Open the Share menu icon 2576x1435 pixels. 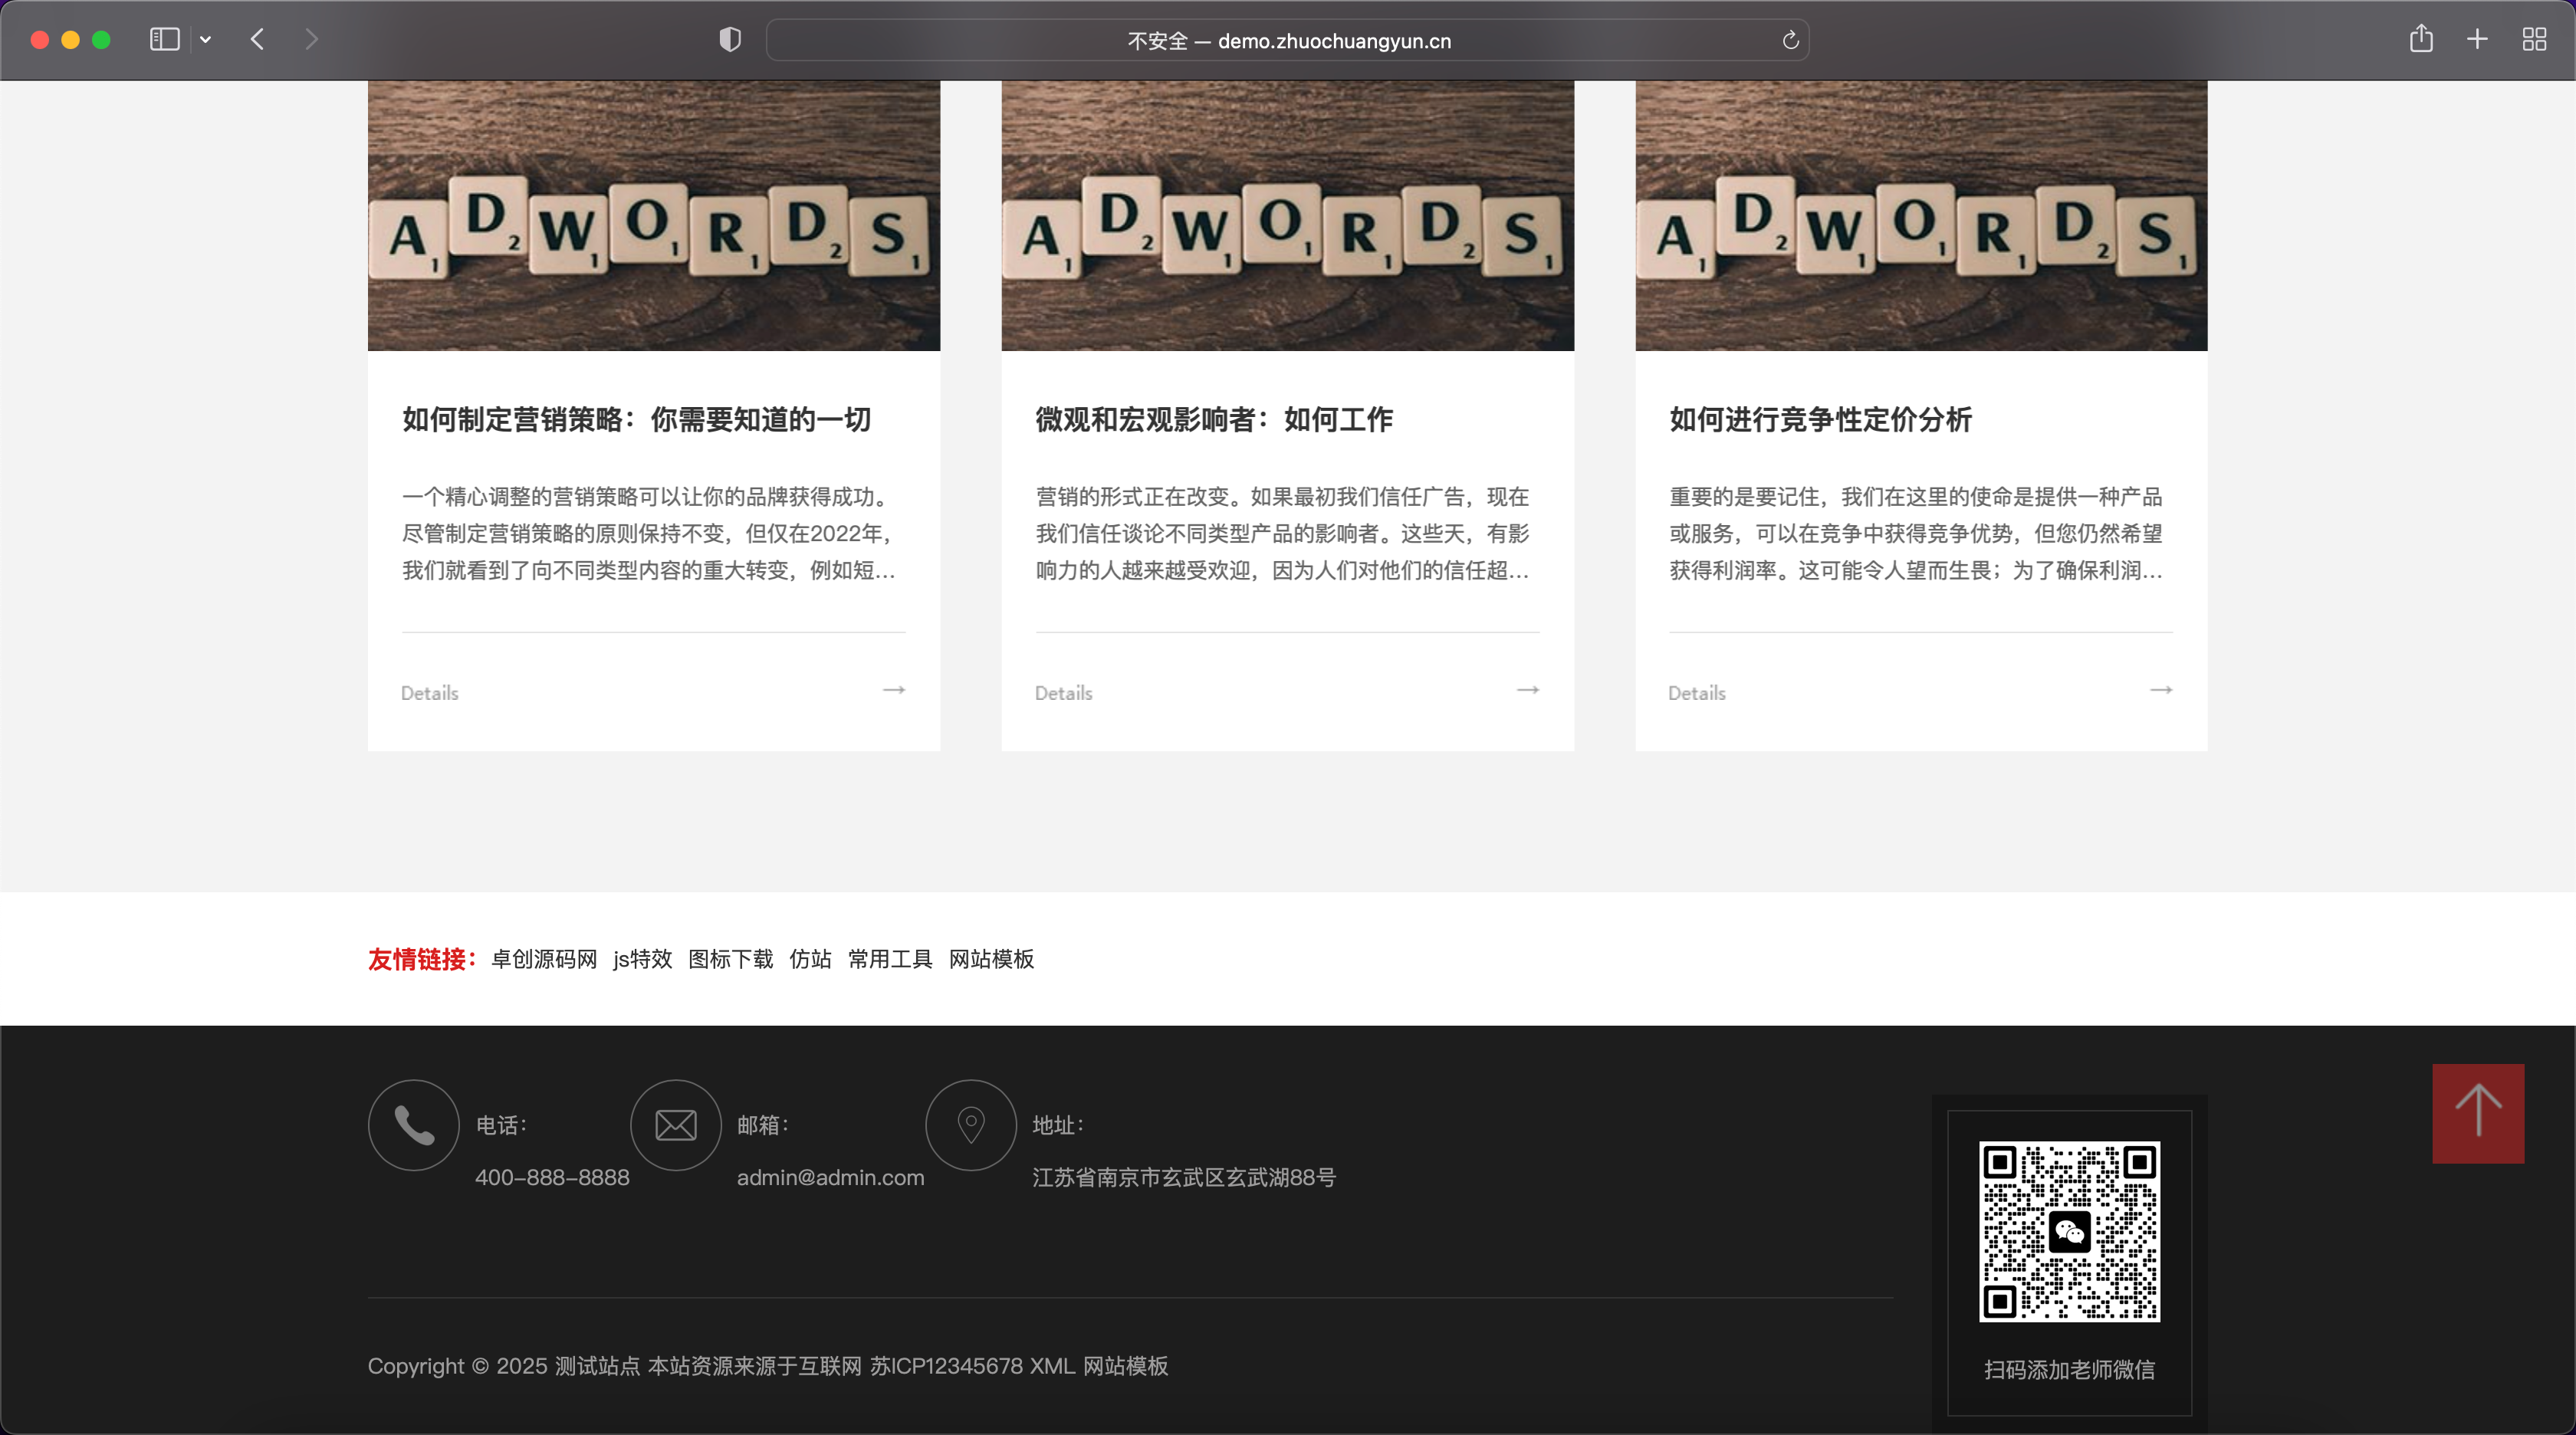pos(2420,39)
